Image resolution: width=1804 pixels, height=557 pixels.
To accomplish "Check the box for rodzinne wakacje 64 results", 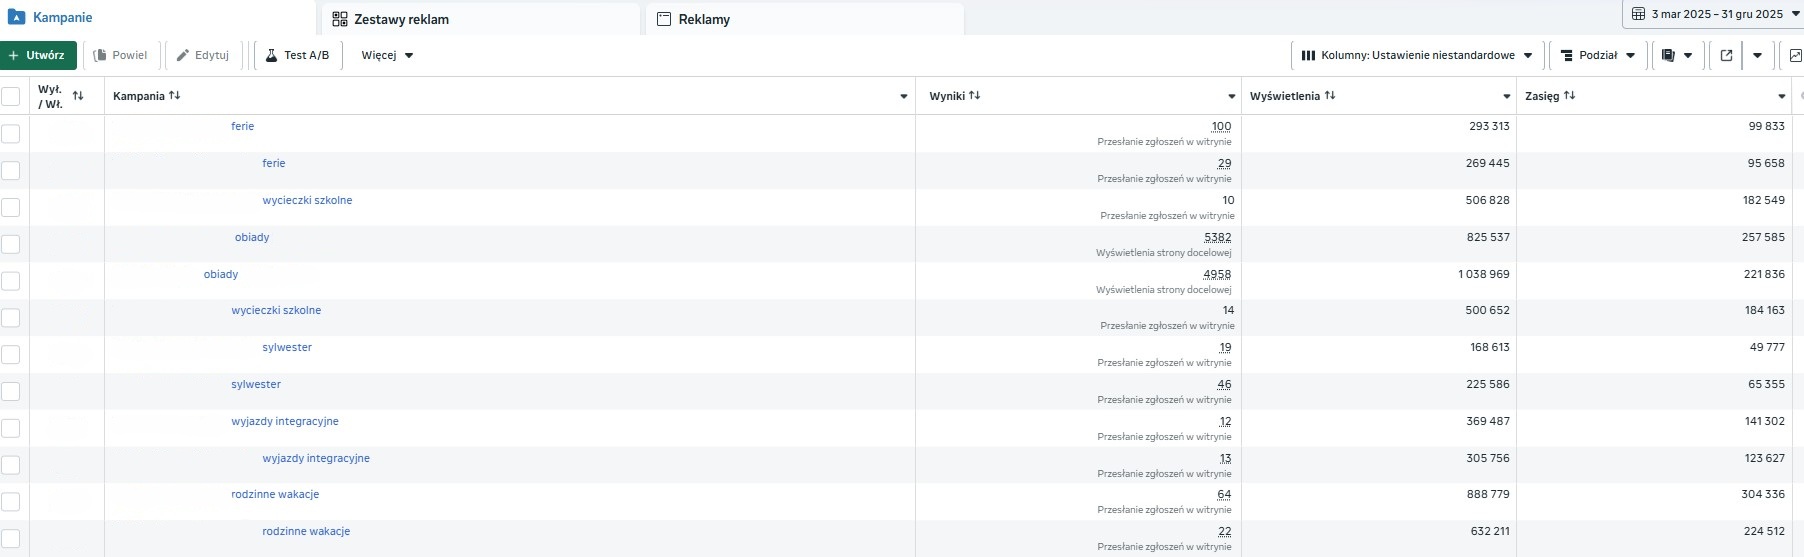I will (11, 502).
